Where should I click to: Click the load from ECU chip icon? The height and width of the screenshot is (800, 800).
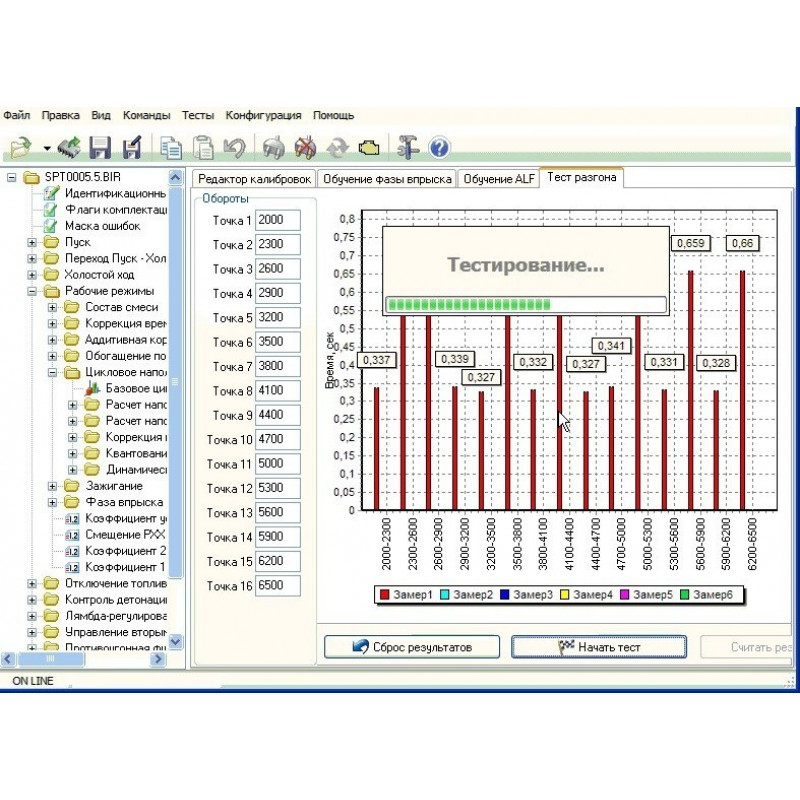click(69, 148)
